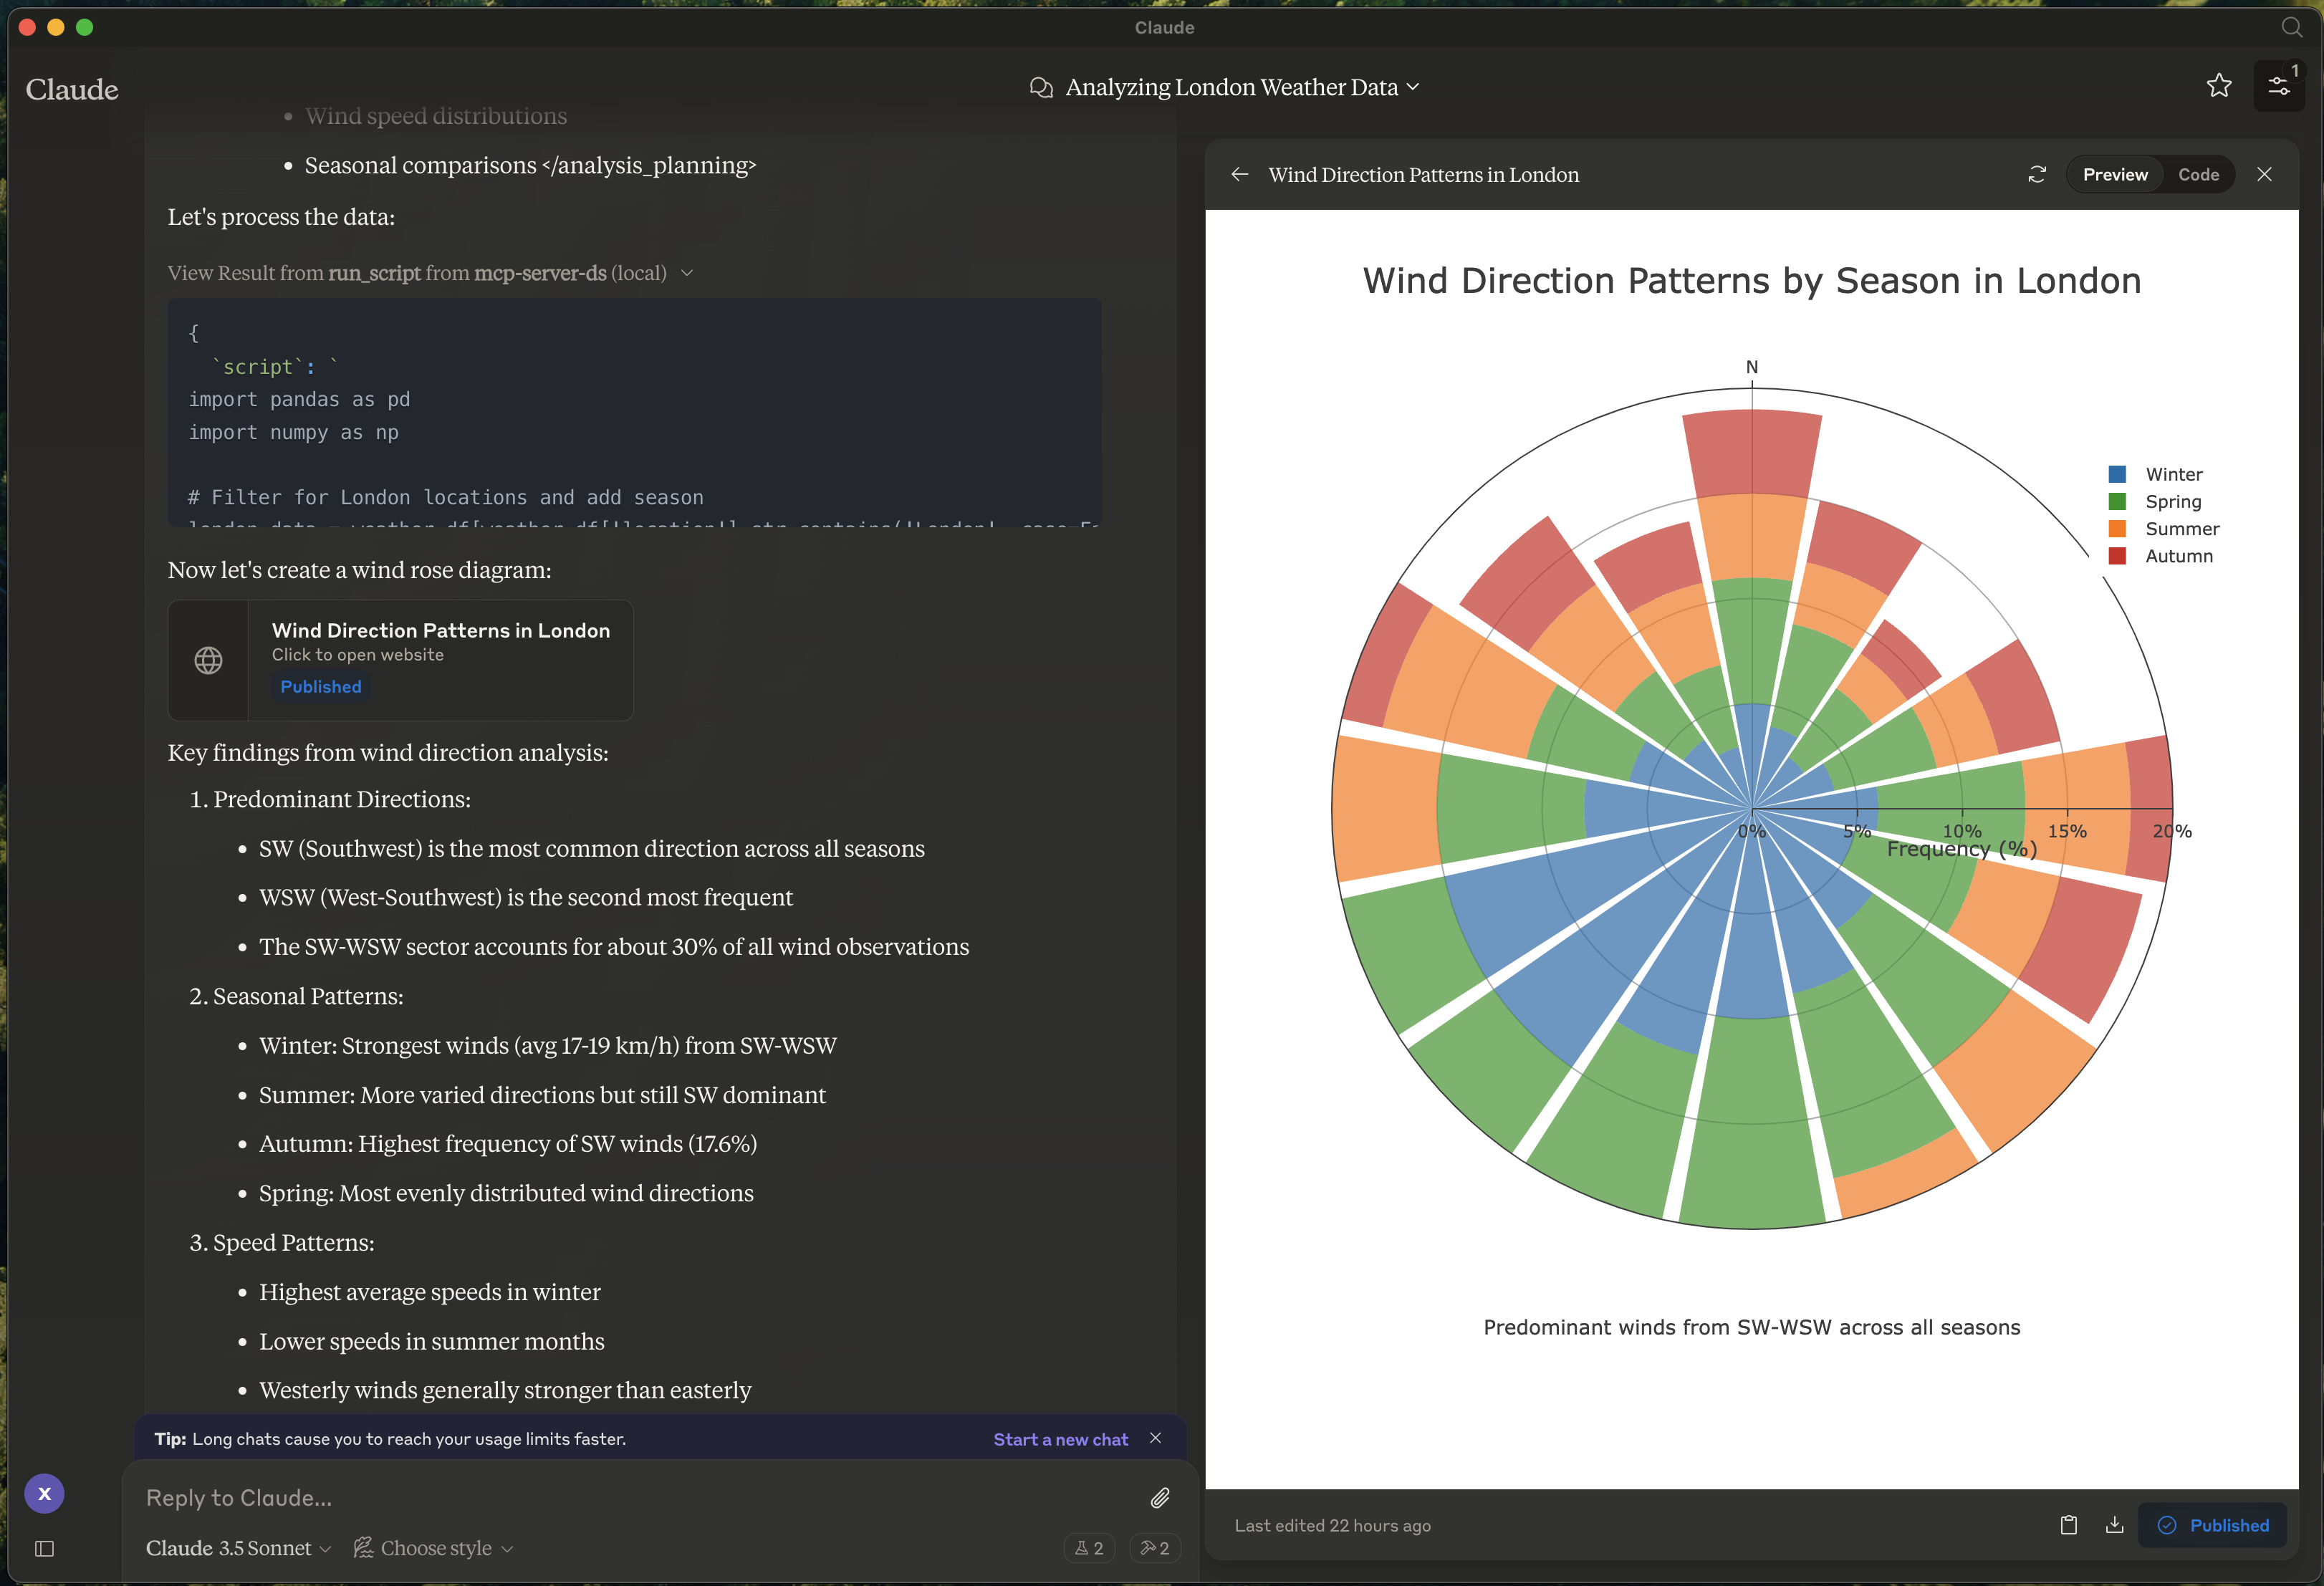The width and height of the screenshot is (2324, 1586).
Task: Open the Claude 3.5 Sonnet model selector
Action: 237,1548
